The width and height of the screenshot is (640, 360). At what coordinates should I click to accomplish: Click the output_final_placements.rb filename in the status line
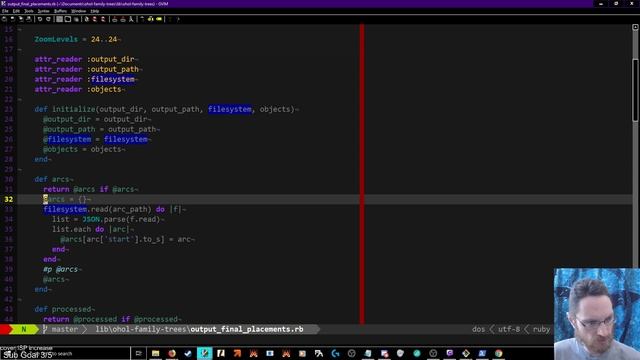click(x=247, y=329)
